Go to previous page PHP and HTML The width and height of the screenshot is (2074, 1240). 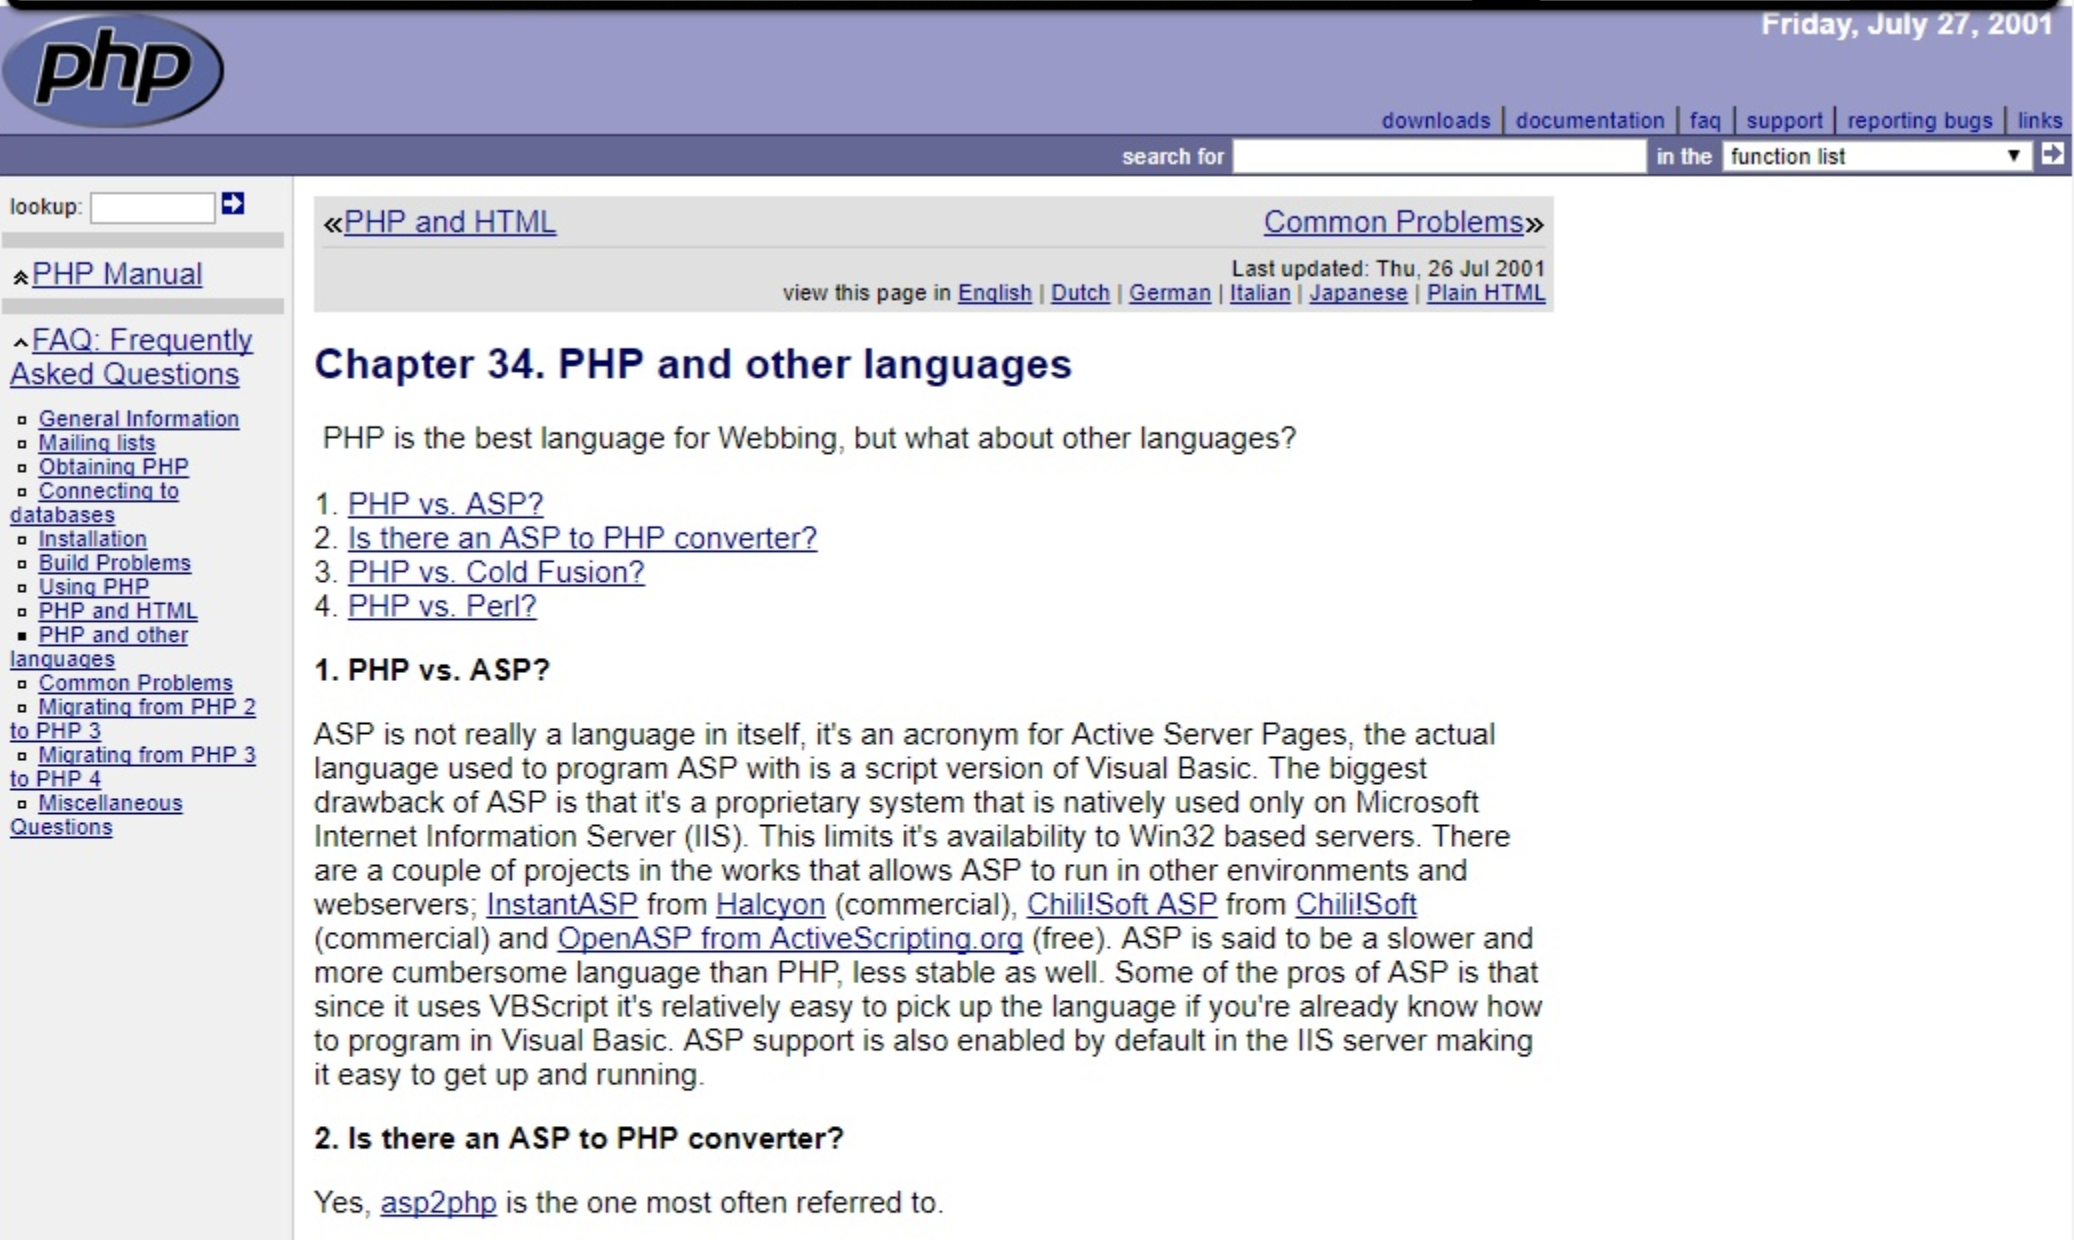pyautogui.click(x=449, y=222)
